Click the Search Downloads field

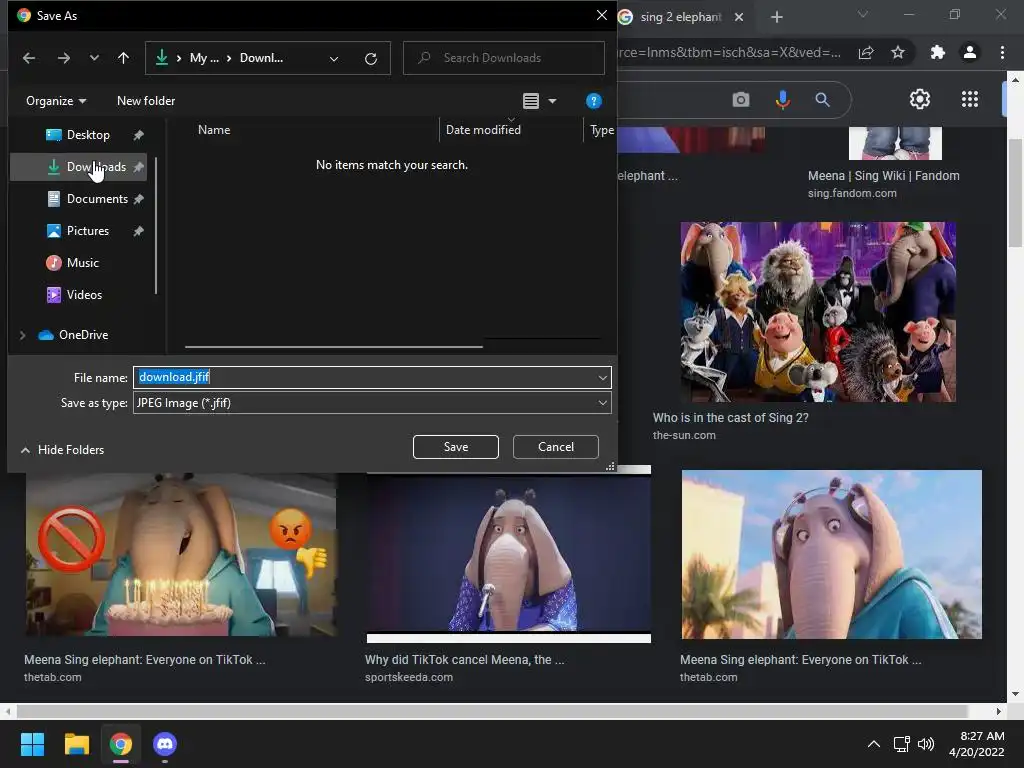504,58
